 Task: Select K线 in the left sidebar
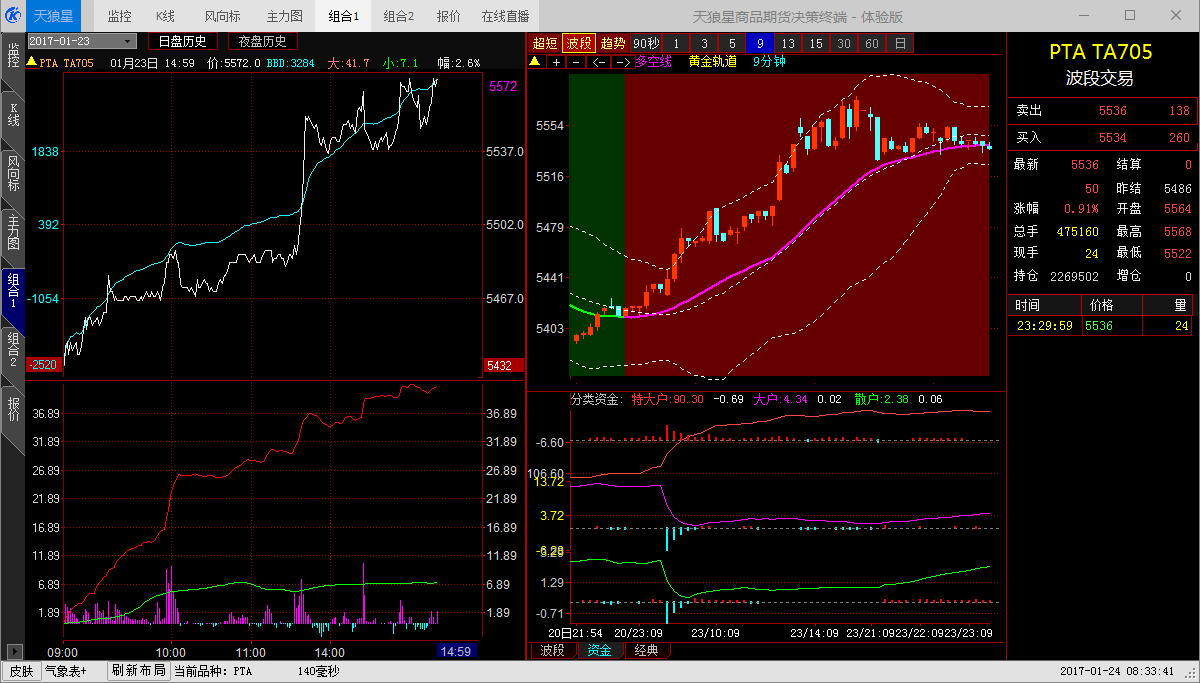(13, 113)
